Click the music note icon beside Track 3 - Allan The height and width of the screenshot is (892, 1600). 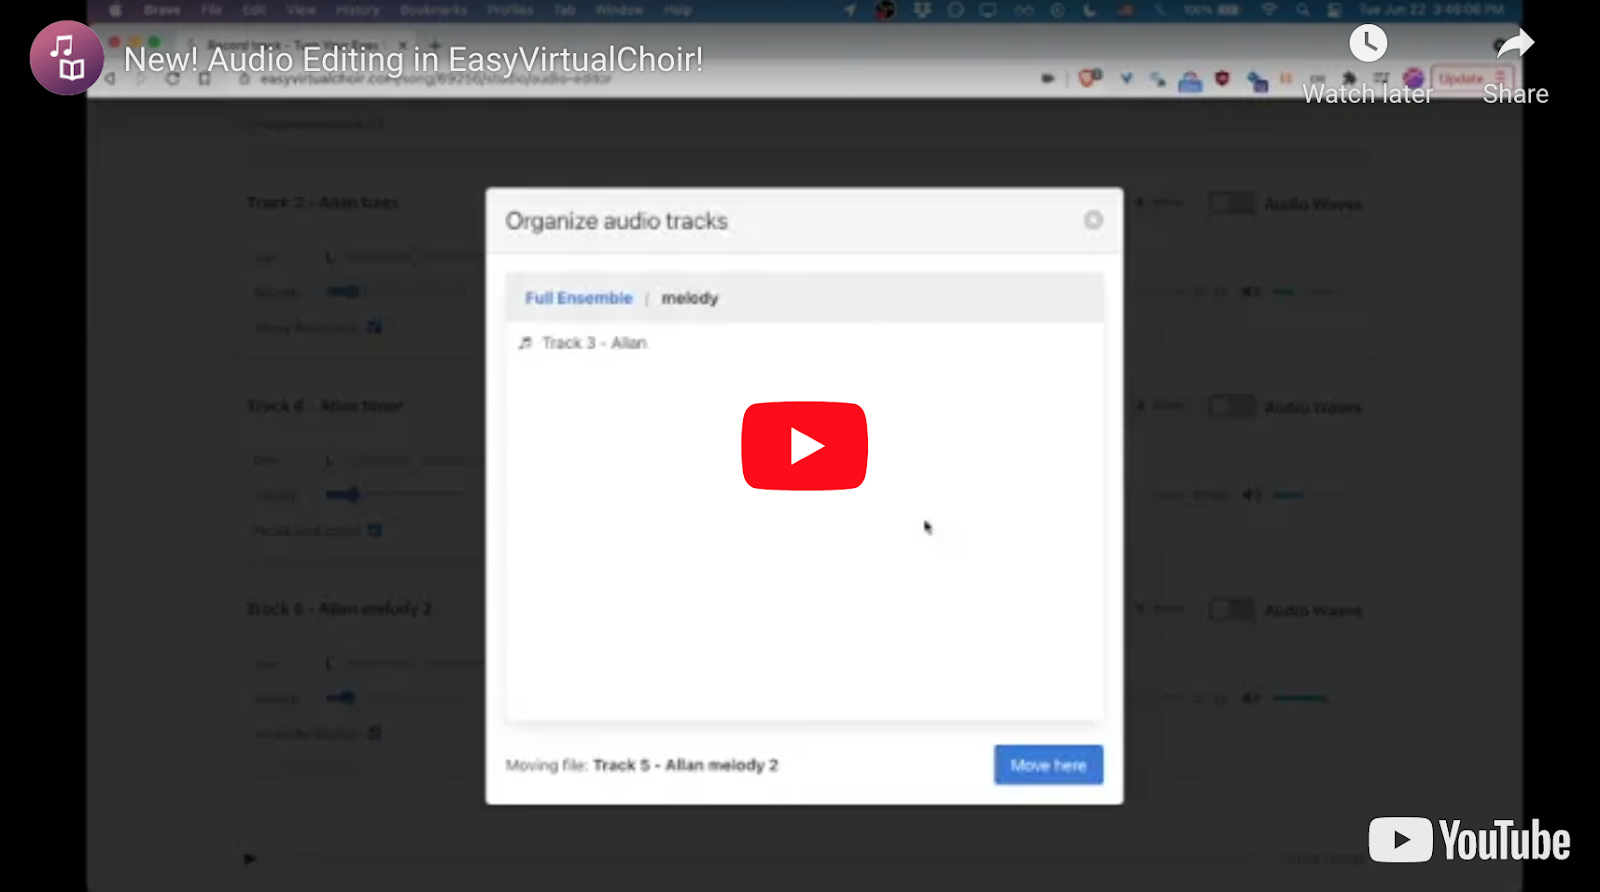point(525,343)
